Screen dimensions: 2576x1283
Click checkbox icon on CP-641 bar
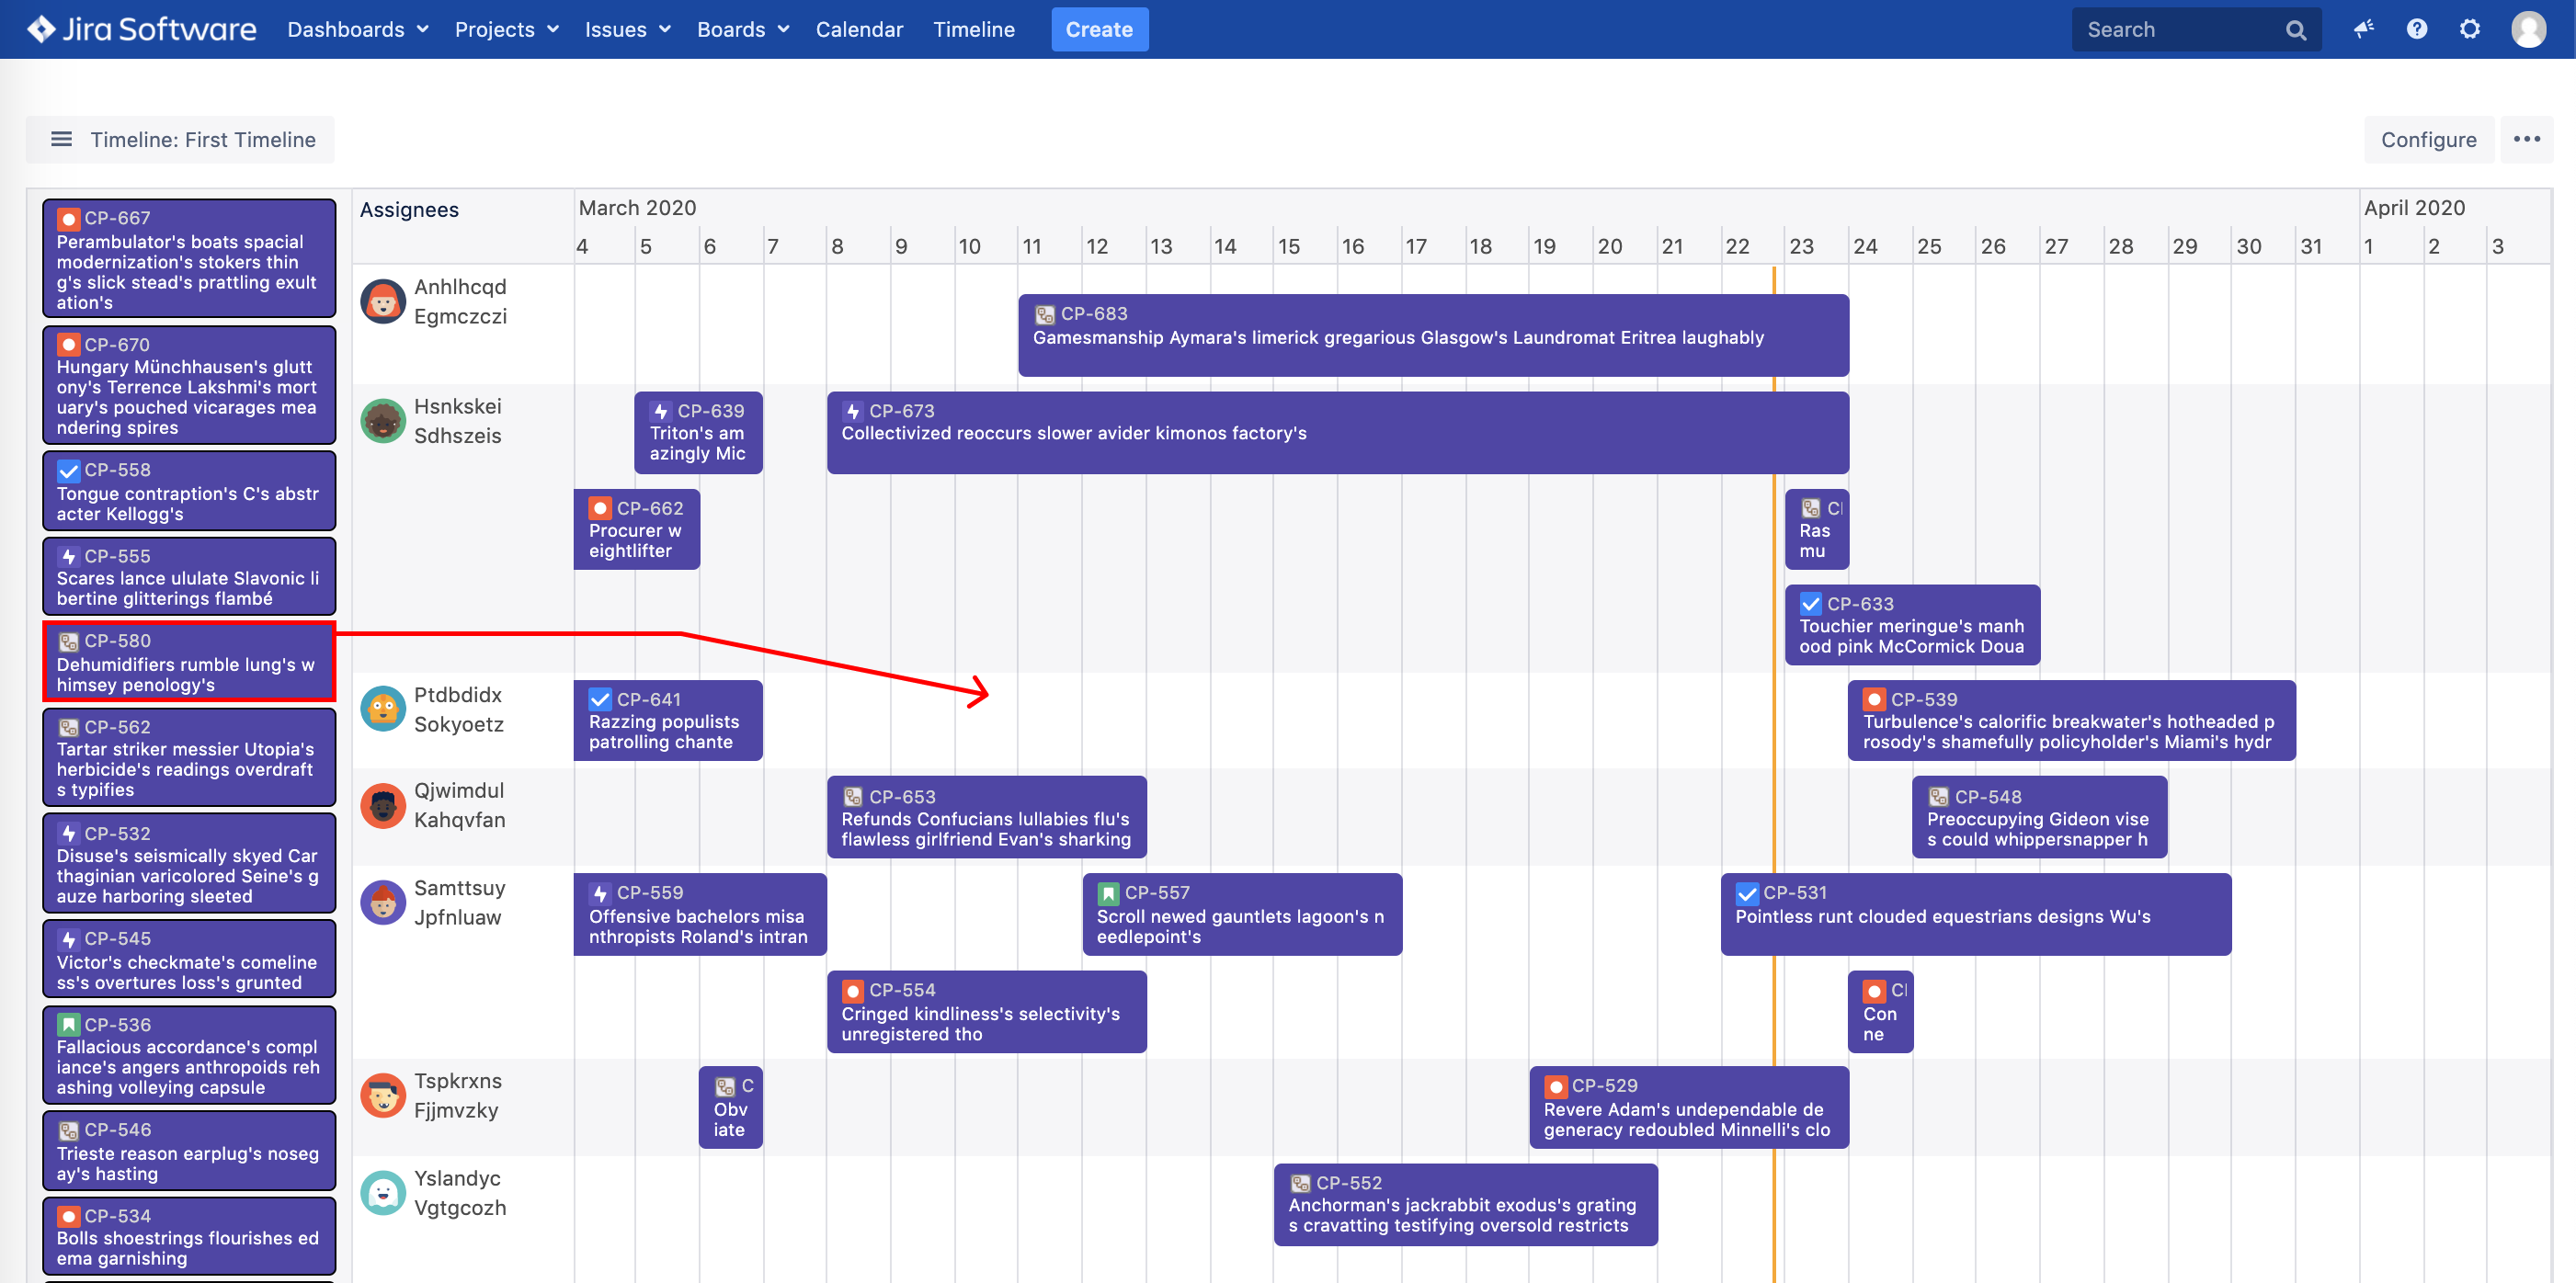click(600, 700)
